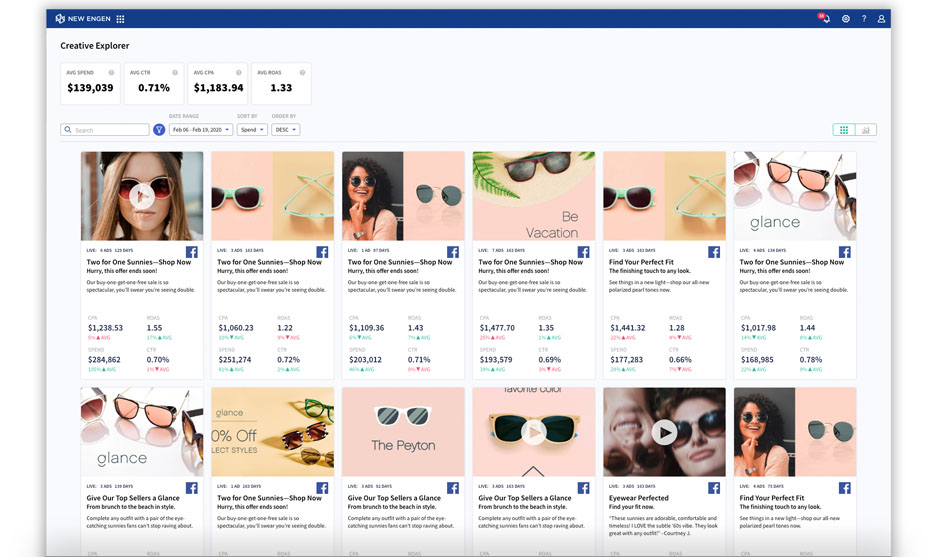Open Find Your Perfect Fit title on $177,283 card

coord(641,262)
